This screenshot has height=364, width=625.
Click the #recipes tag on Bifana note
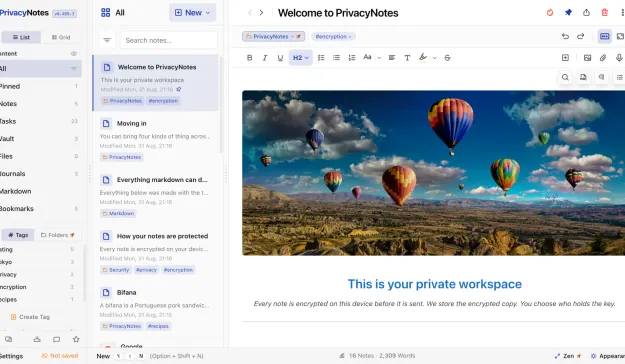pyautogui.click(x=158, y=326)
